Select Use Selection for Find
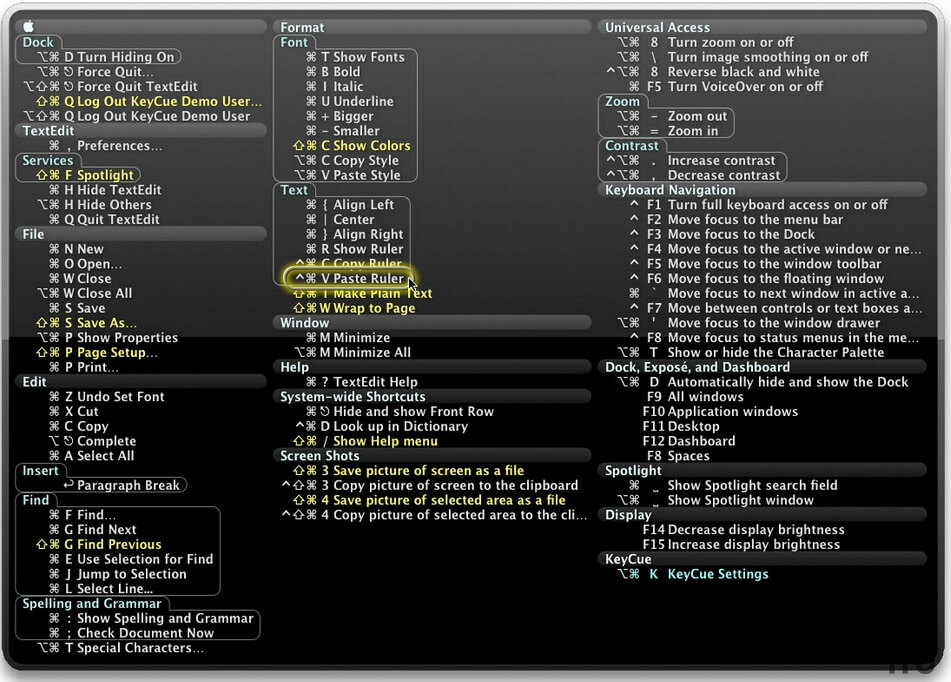Image resolution: width=951 pixels, height=682 pixels. (131, 559)
